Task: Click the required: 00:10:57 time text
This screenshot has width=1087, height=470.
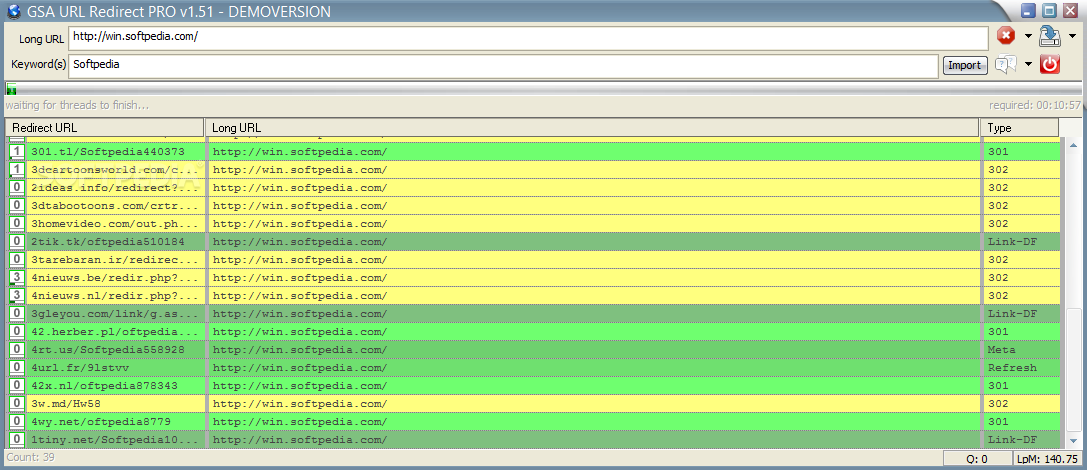Action: (x=1035, y=105)
